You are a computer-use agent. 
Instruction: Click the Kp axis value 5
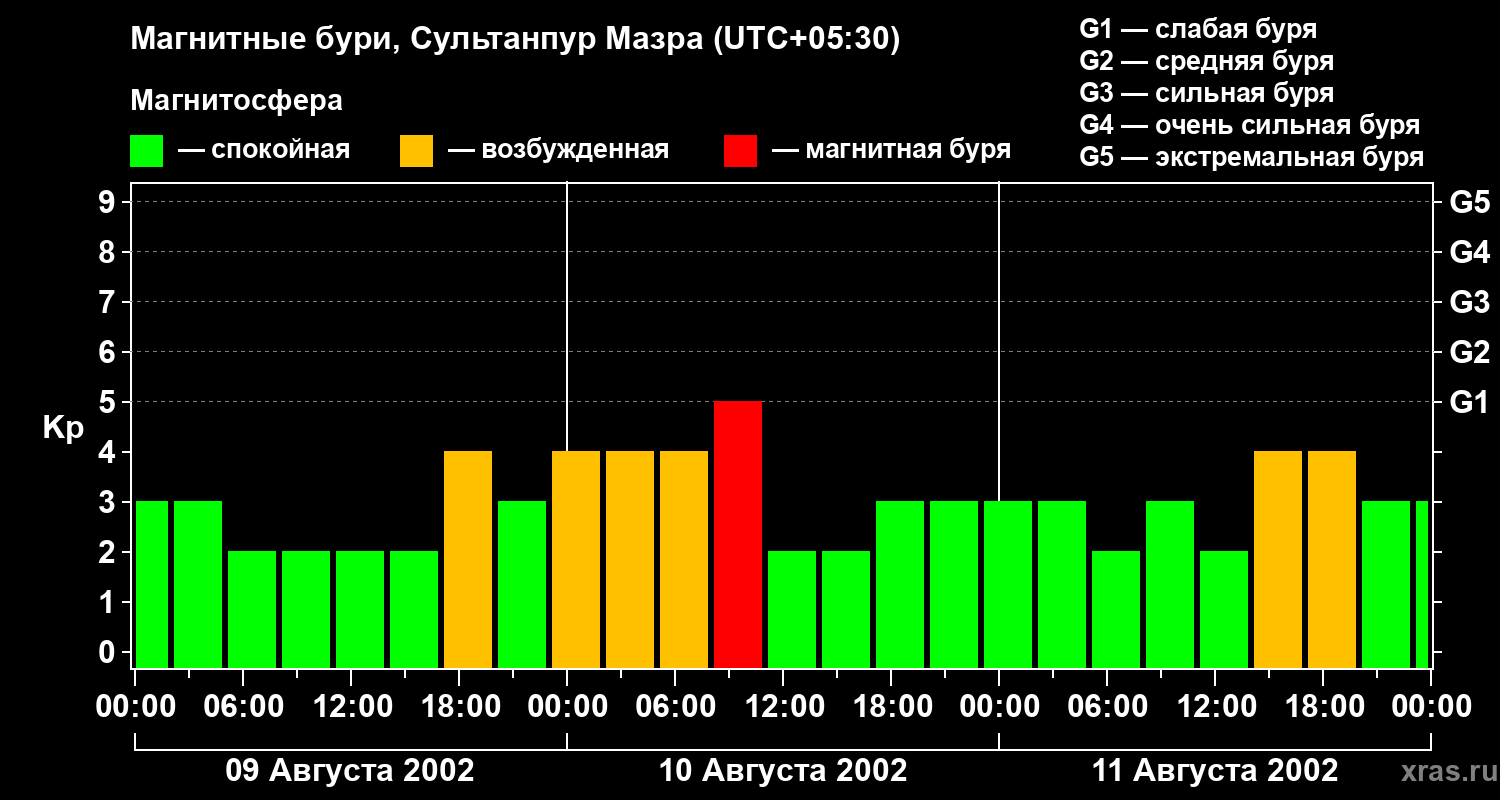pos(109,402)
